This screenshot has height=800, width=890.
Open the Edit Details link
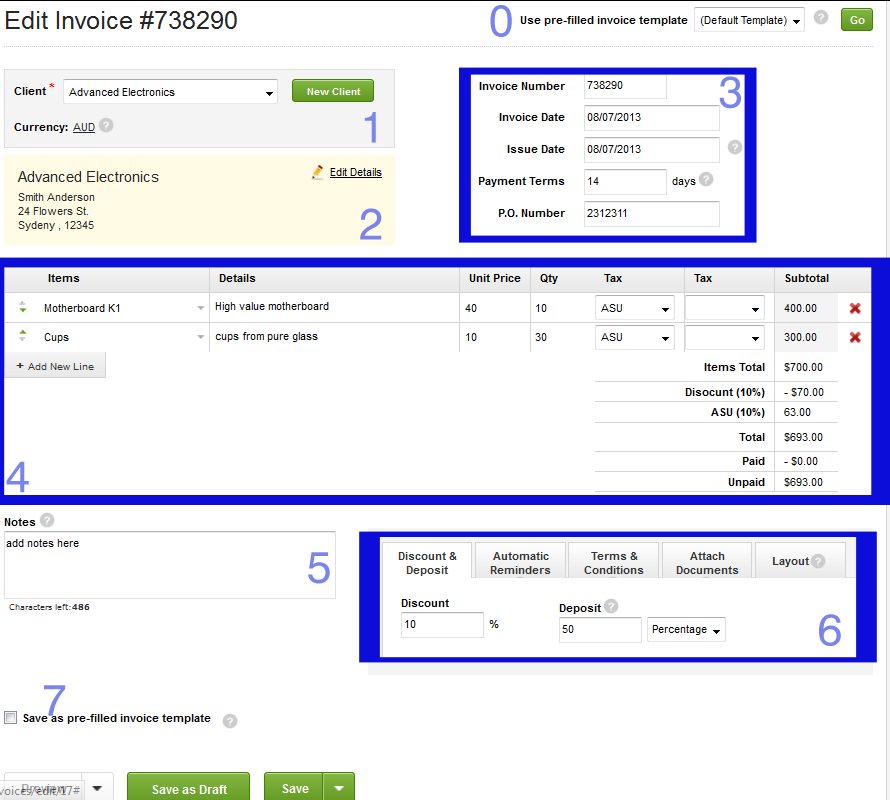[355, 172]
